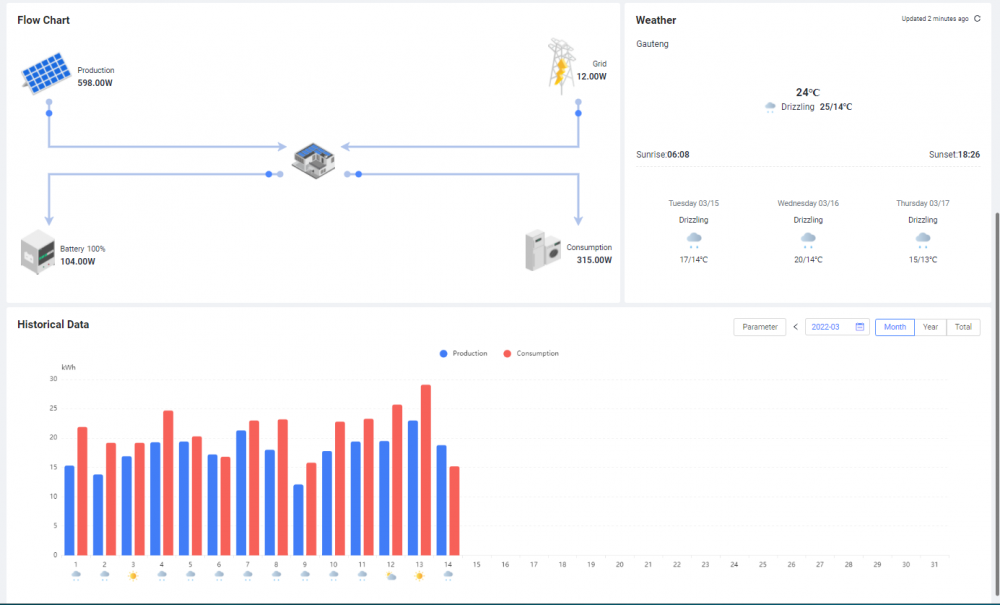Click Thursday 03/17 forecast cloud icon
The width and height of the screenshot is (1000, 605).
point(923,240)
